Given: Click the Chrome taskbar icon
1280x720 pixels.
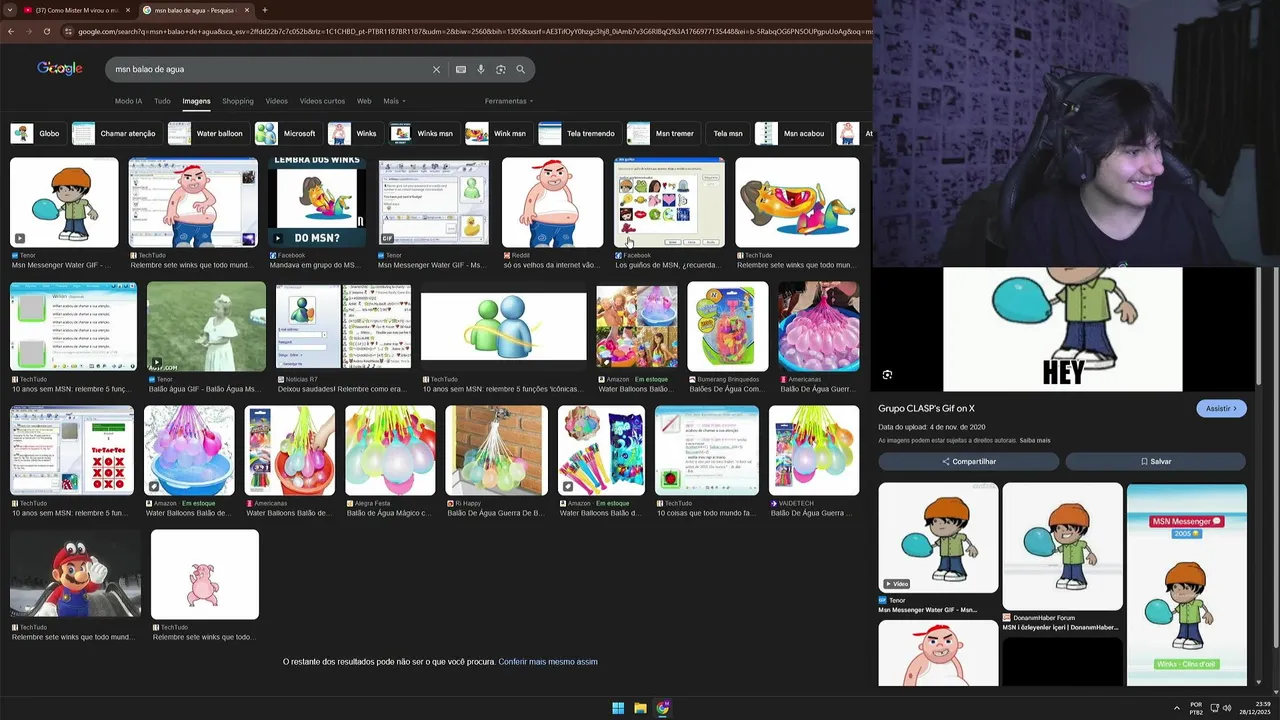Looking at the screenshot, I should point(662,708).
